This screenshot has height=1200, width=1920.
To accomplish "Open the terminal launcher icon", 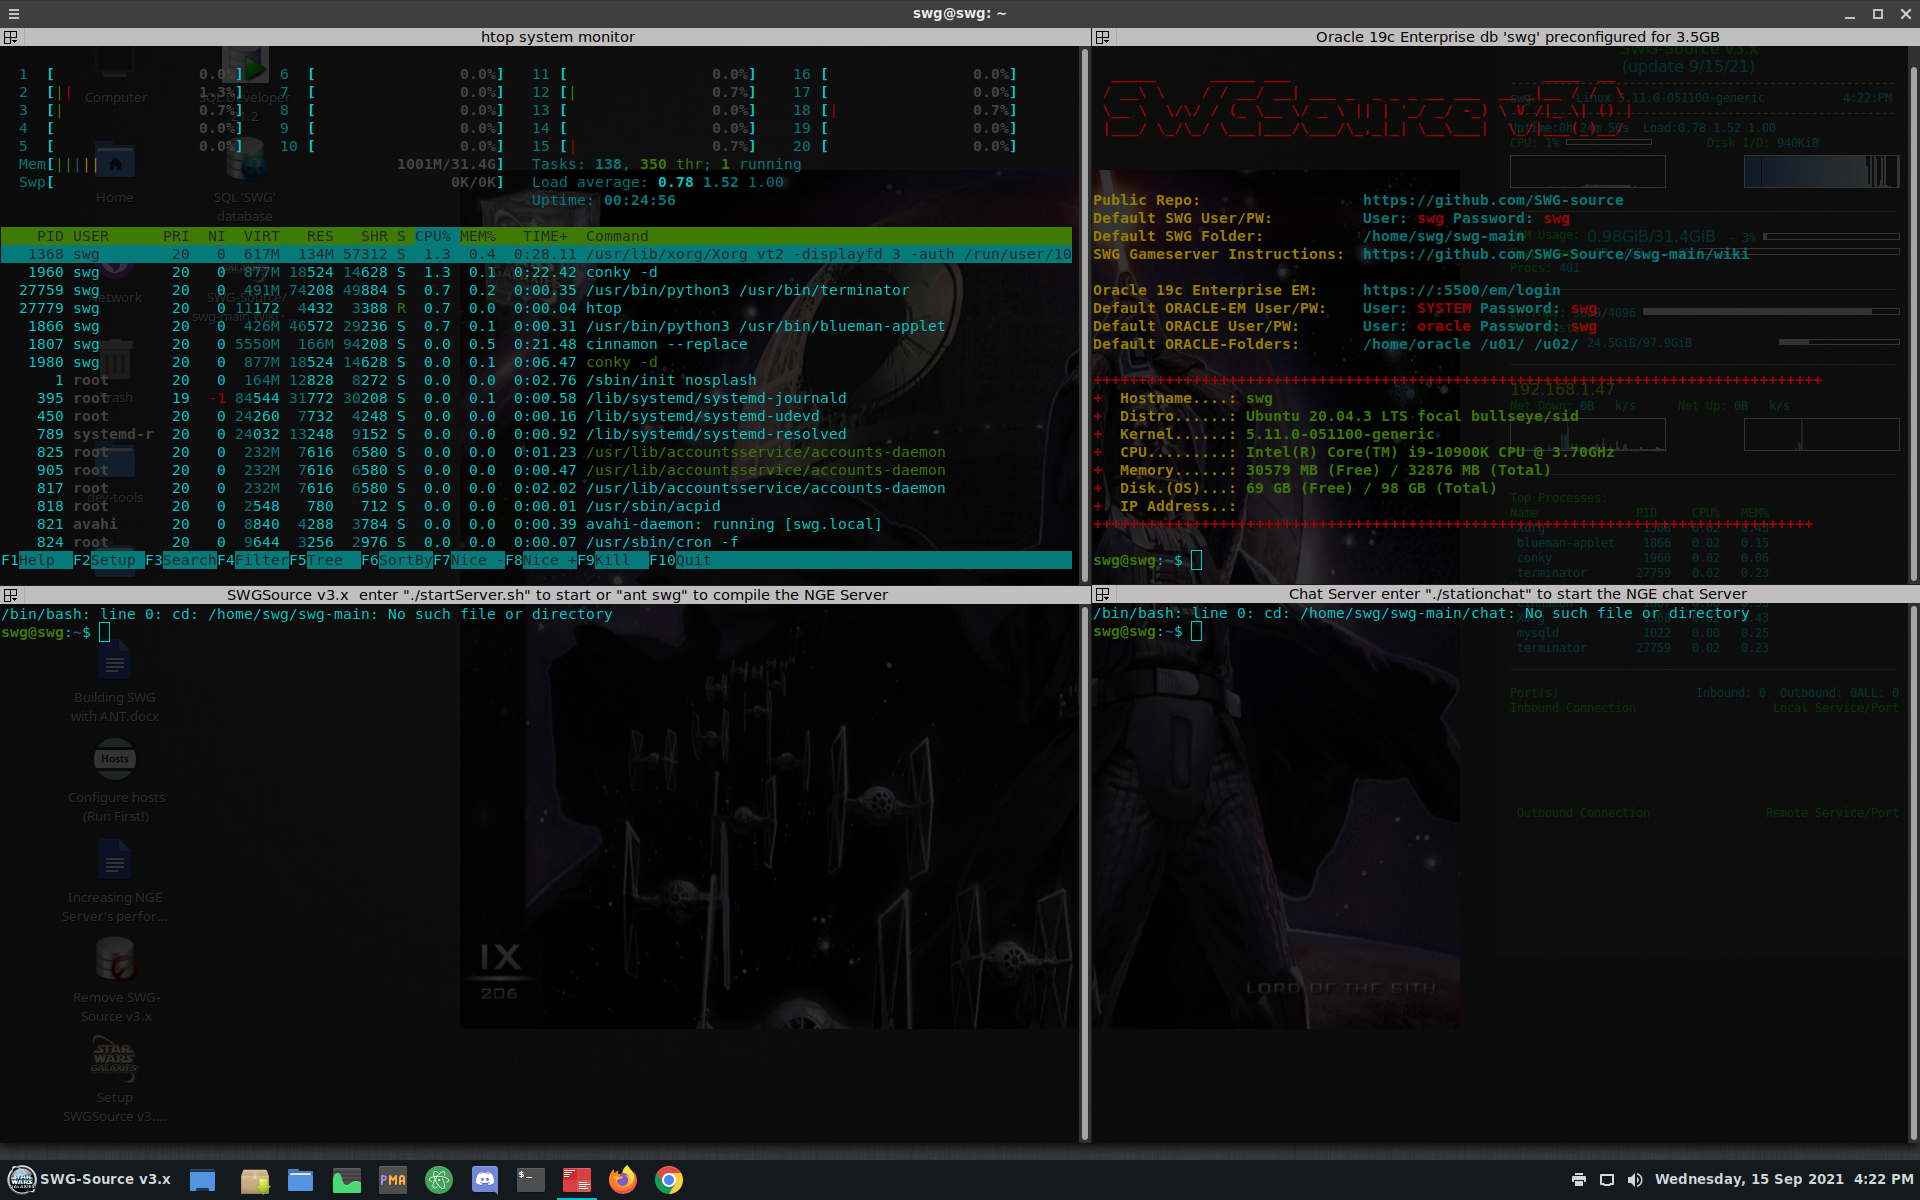I will [x=531, y=1180].
